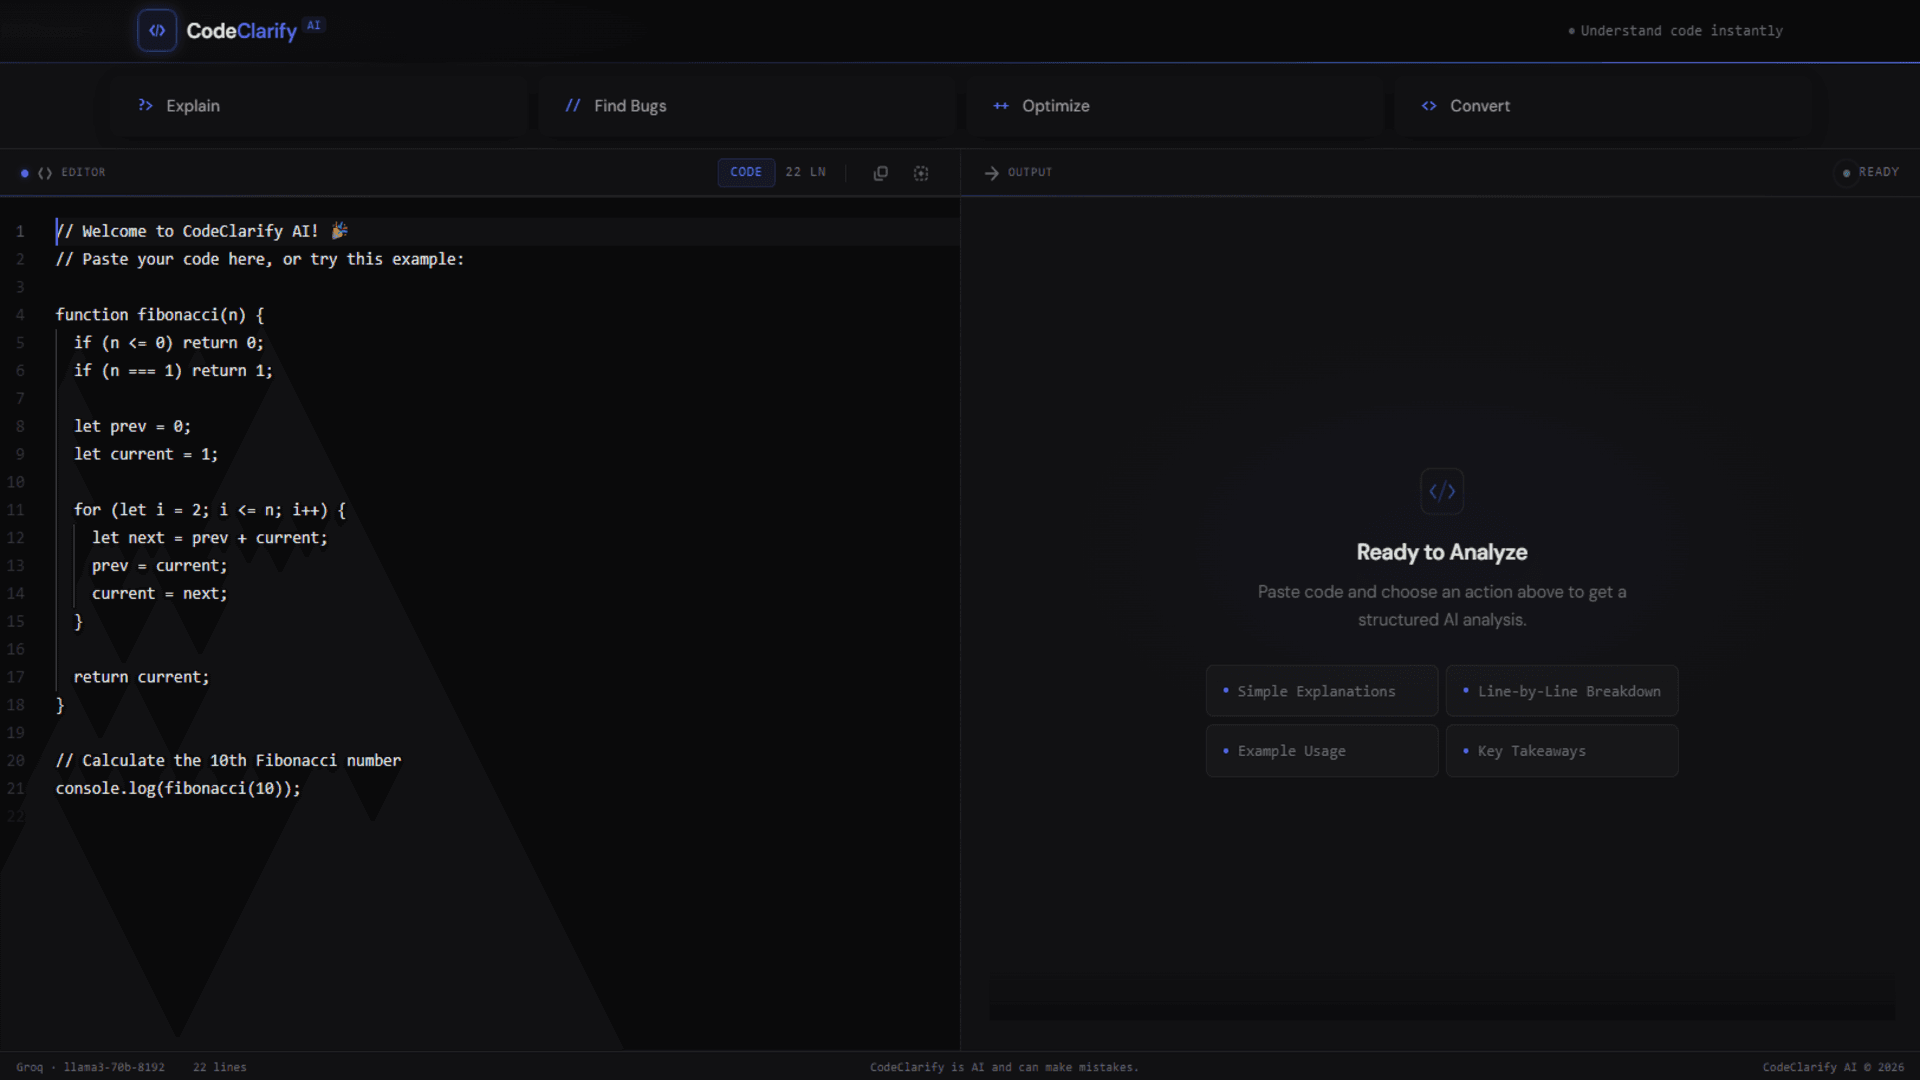Click the 'if (n === 1) return 1;' line

tap(173, 371)
